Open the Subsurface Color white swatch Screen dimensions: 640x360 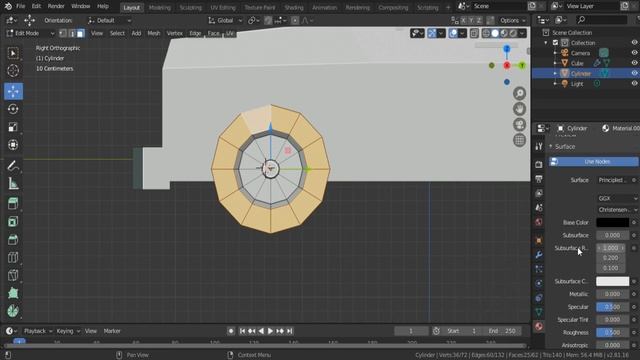pos(612,281)
